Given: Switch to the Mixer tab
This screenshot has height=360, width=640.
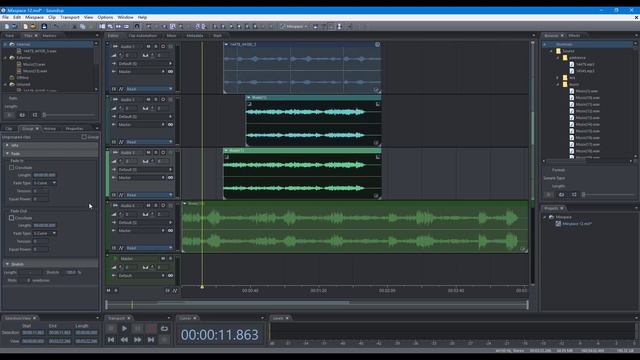Looking at the screenshot, I should [172, 36].
